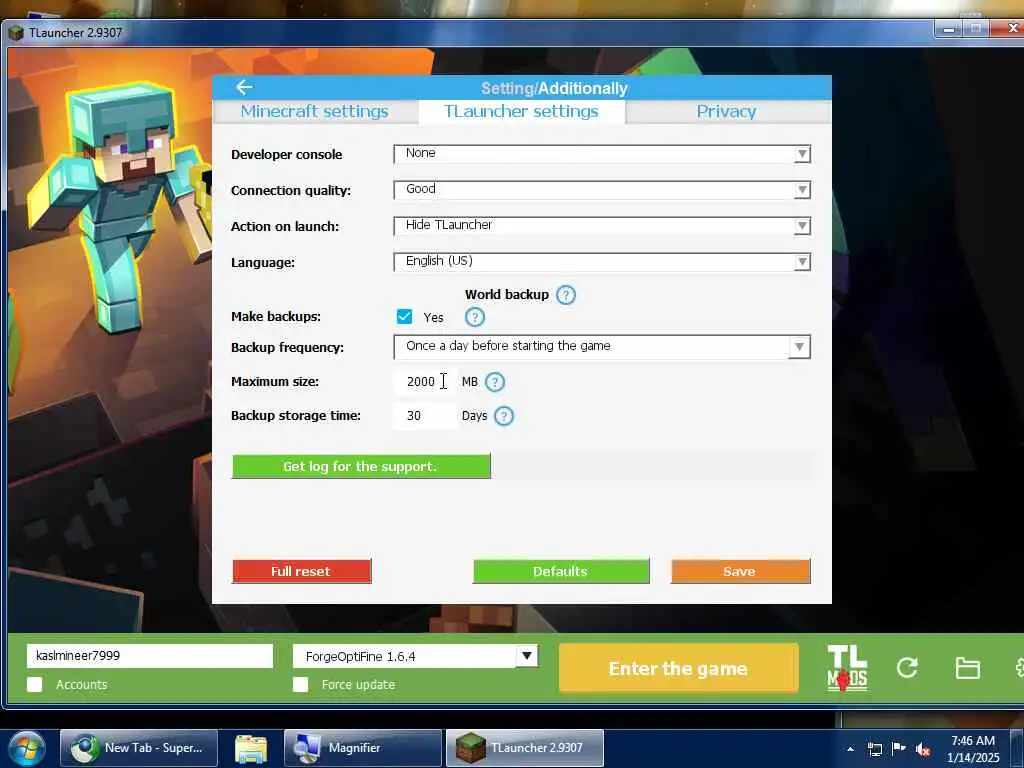
Task: Open Action Center flag tray icon
Action: (899, 748)
